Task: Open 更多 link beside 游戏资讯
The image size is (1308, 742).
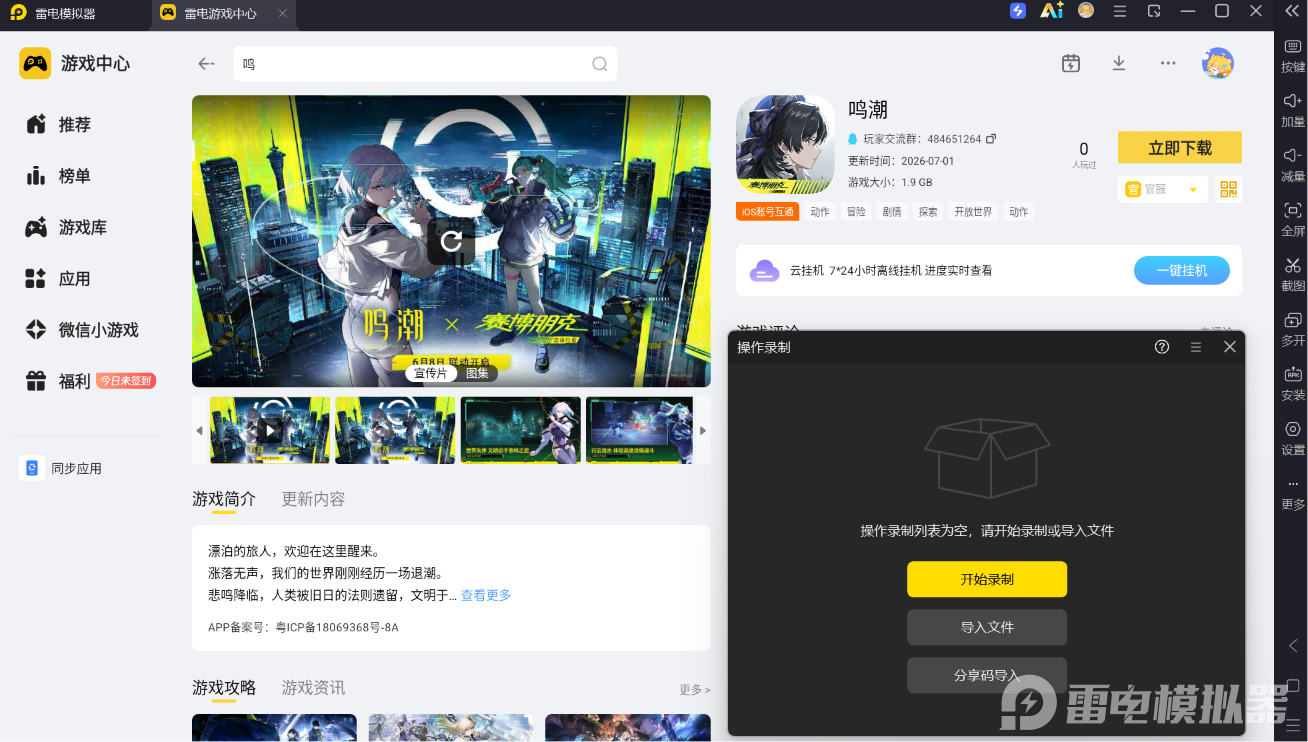Action: (695, 690)
